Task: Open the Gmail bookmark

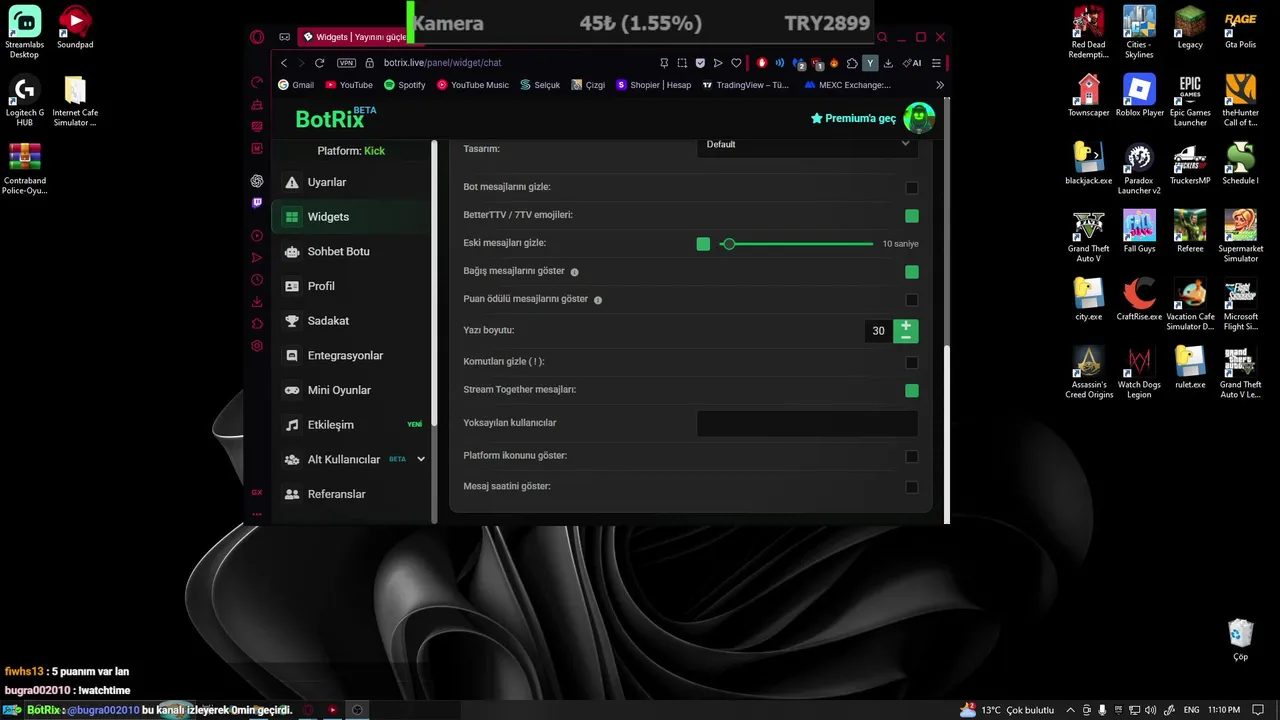Action: (296, 85)
